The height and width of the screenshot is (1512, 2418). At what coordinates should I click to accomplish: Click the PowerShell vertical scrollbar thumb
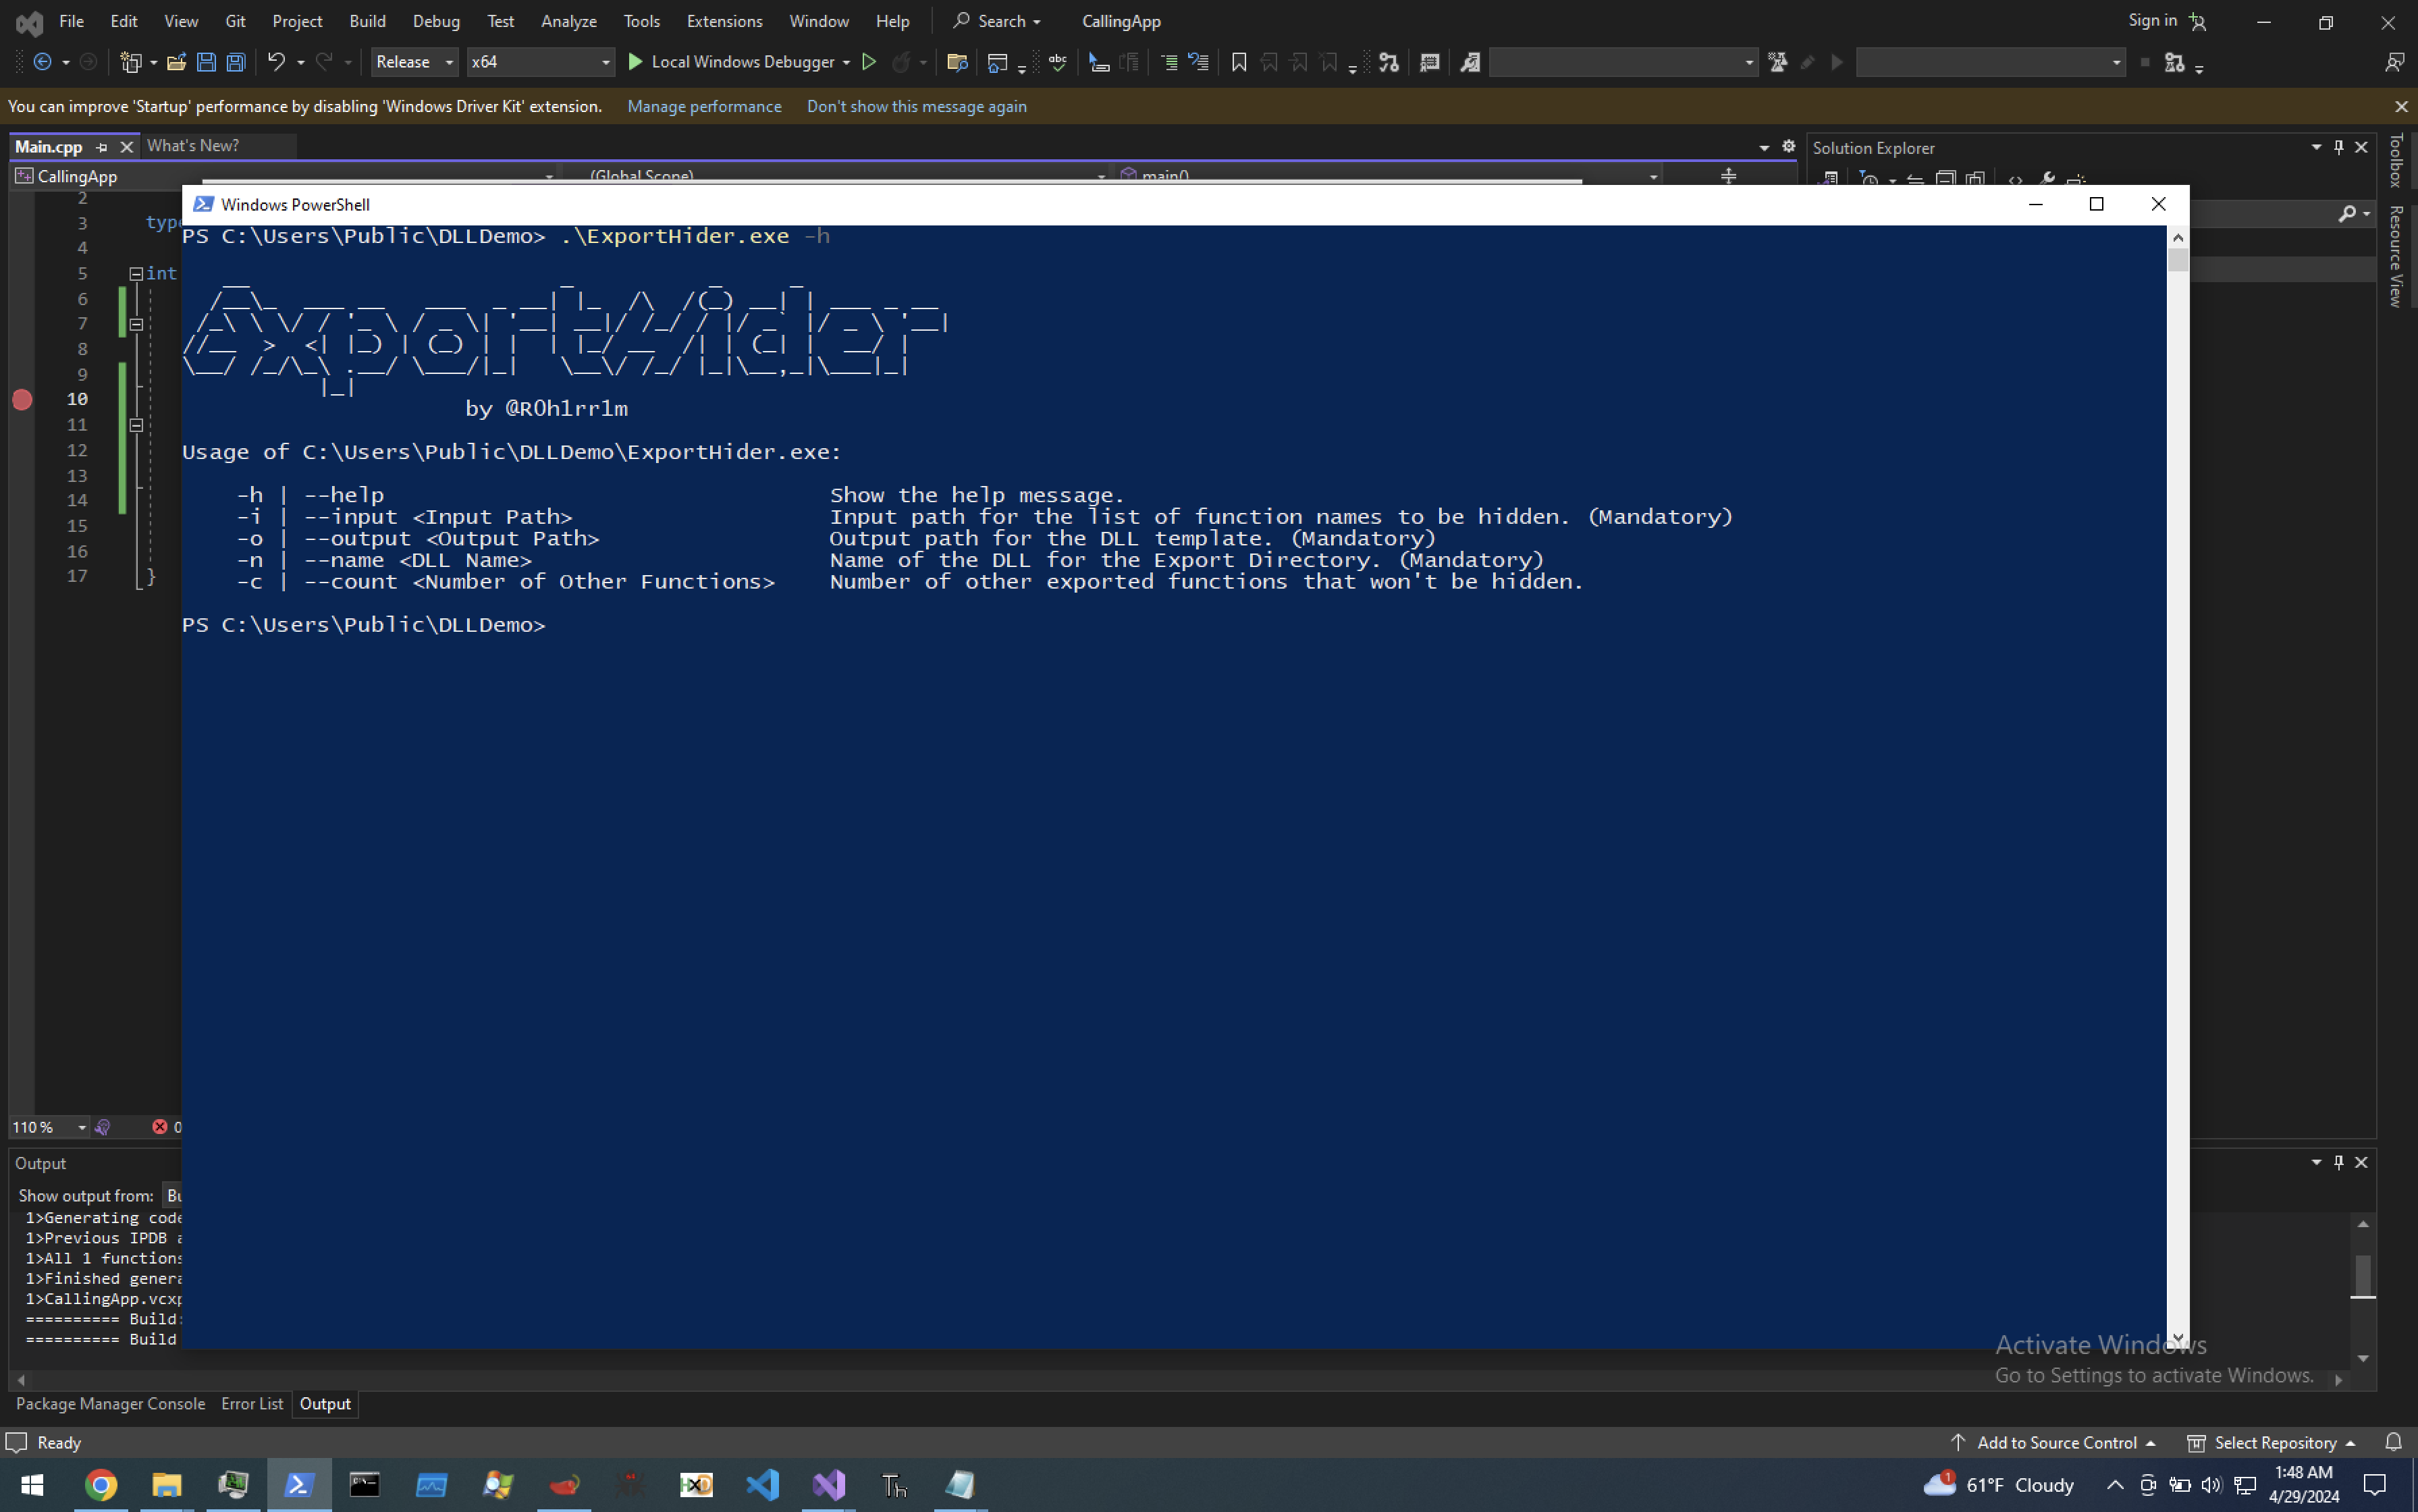(x=2177, y=261)
